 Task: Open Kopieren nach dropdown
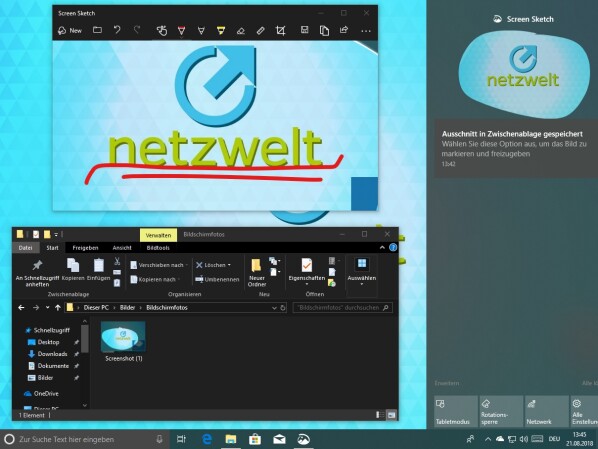point(155,280)
